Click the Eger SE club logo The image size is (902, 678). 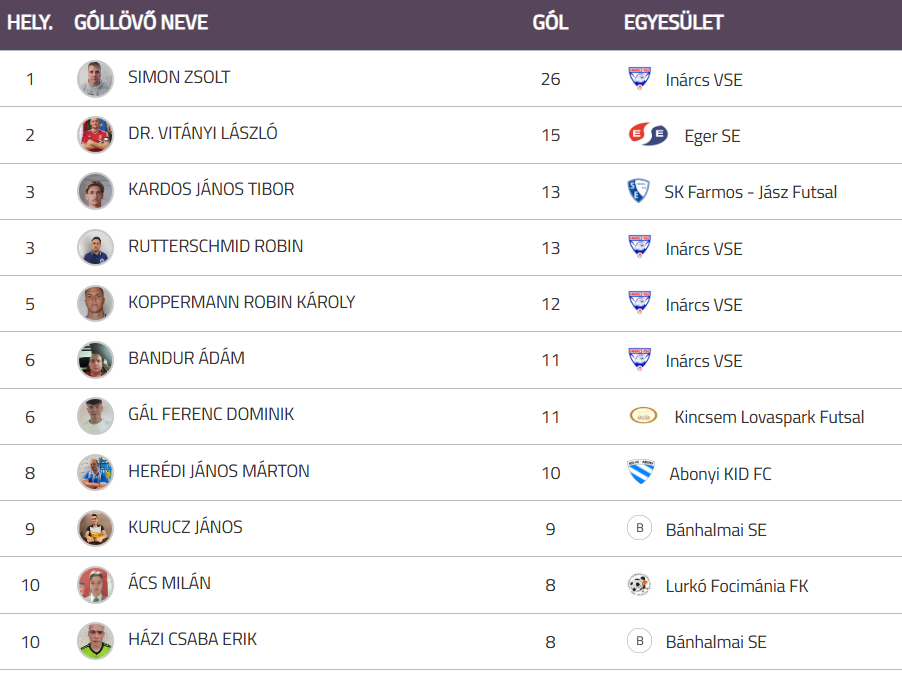[648, 135]
